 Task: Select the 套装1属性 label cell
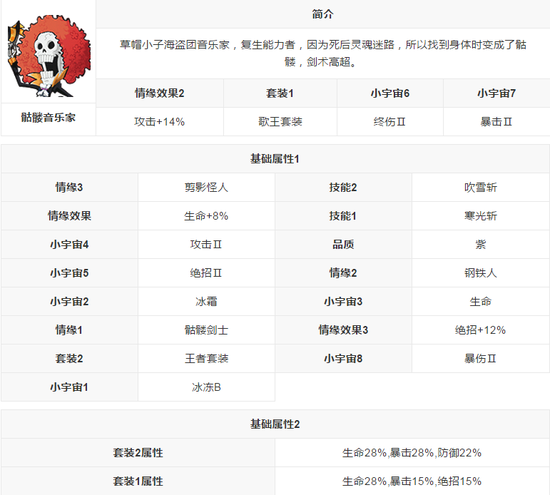pos(138,481)
